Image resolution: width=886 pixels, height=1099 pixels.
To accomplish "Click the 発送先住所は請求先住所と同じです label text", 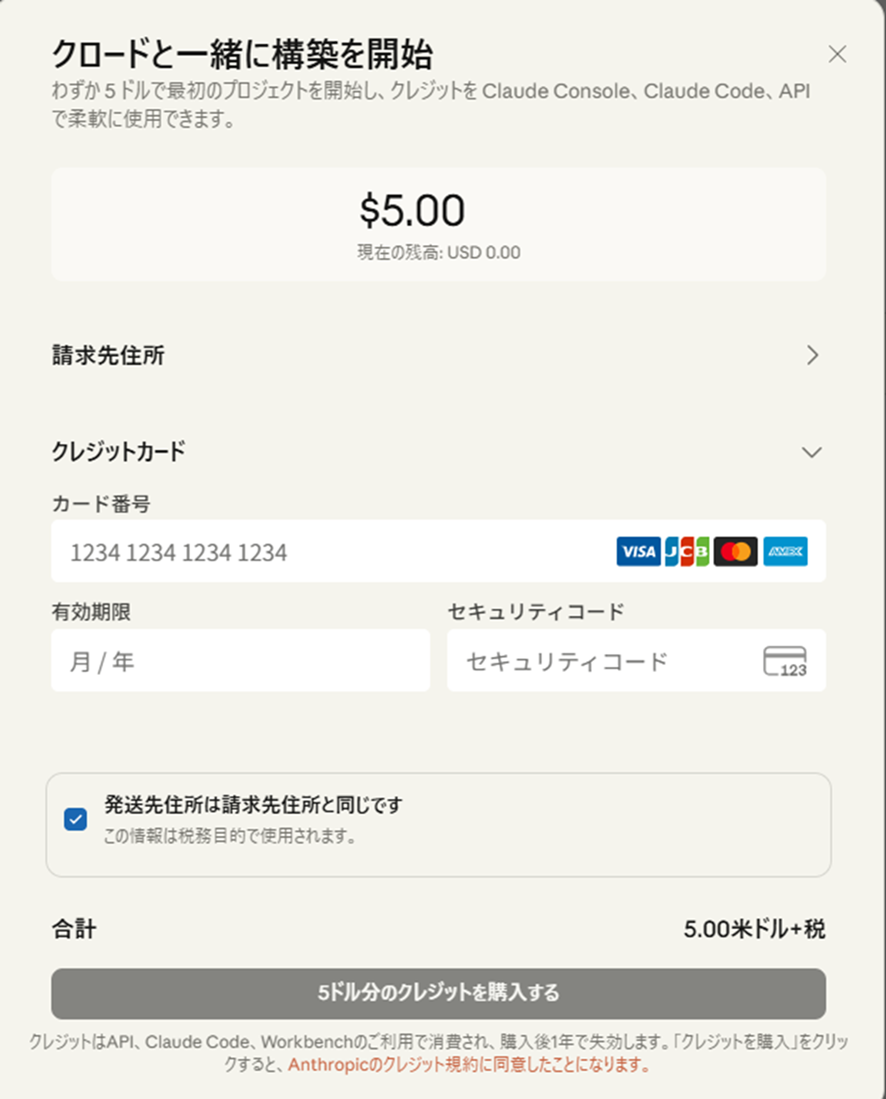I will click(252, 805).
